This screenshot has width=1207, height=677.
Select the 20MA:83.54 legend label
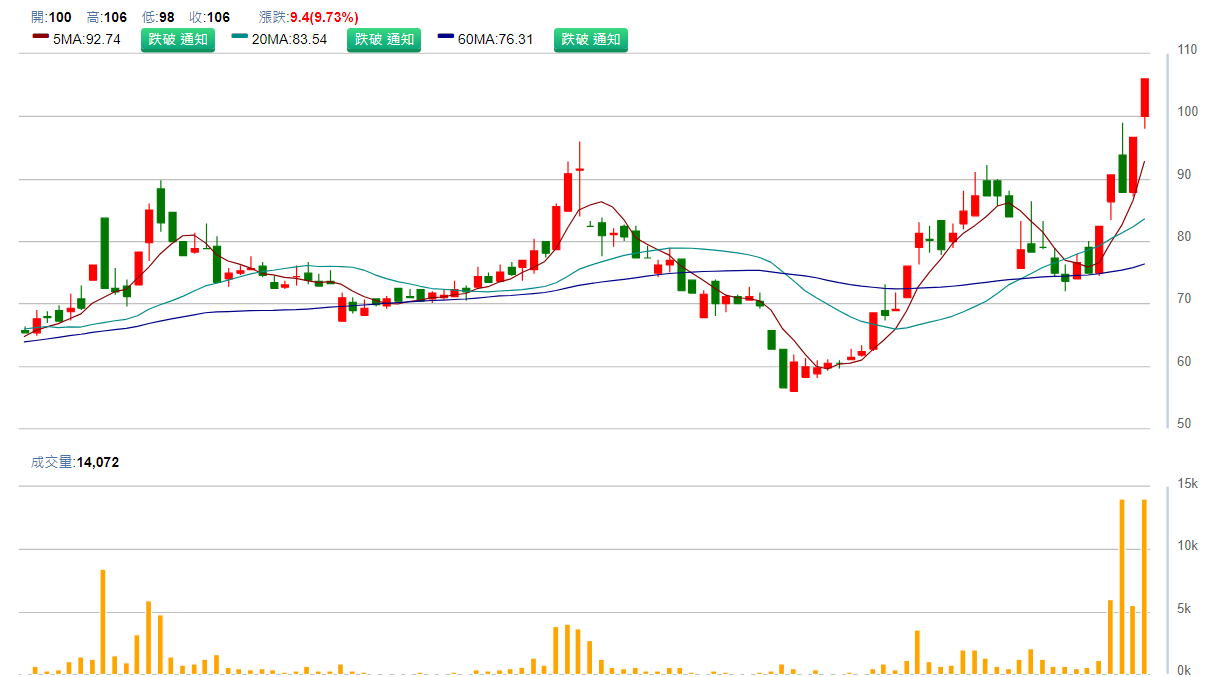pyautogui.click(x=289, y=40)
